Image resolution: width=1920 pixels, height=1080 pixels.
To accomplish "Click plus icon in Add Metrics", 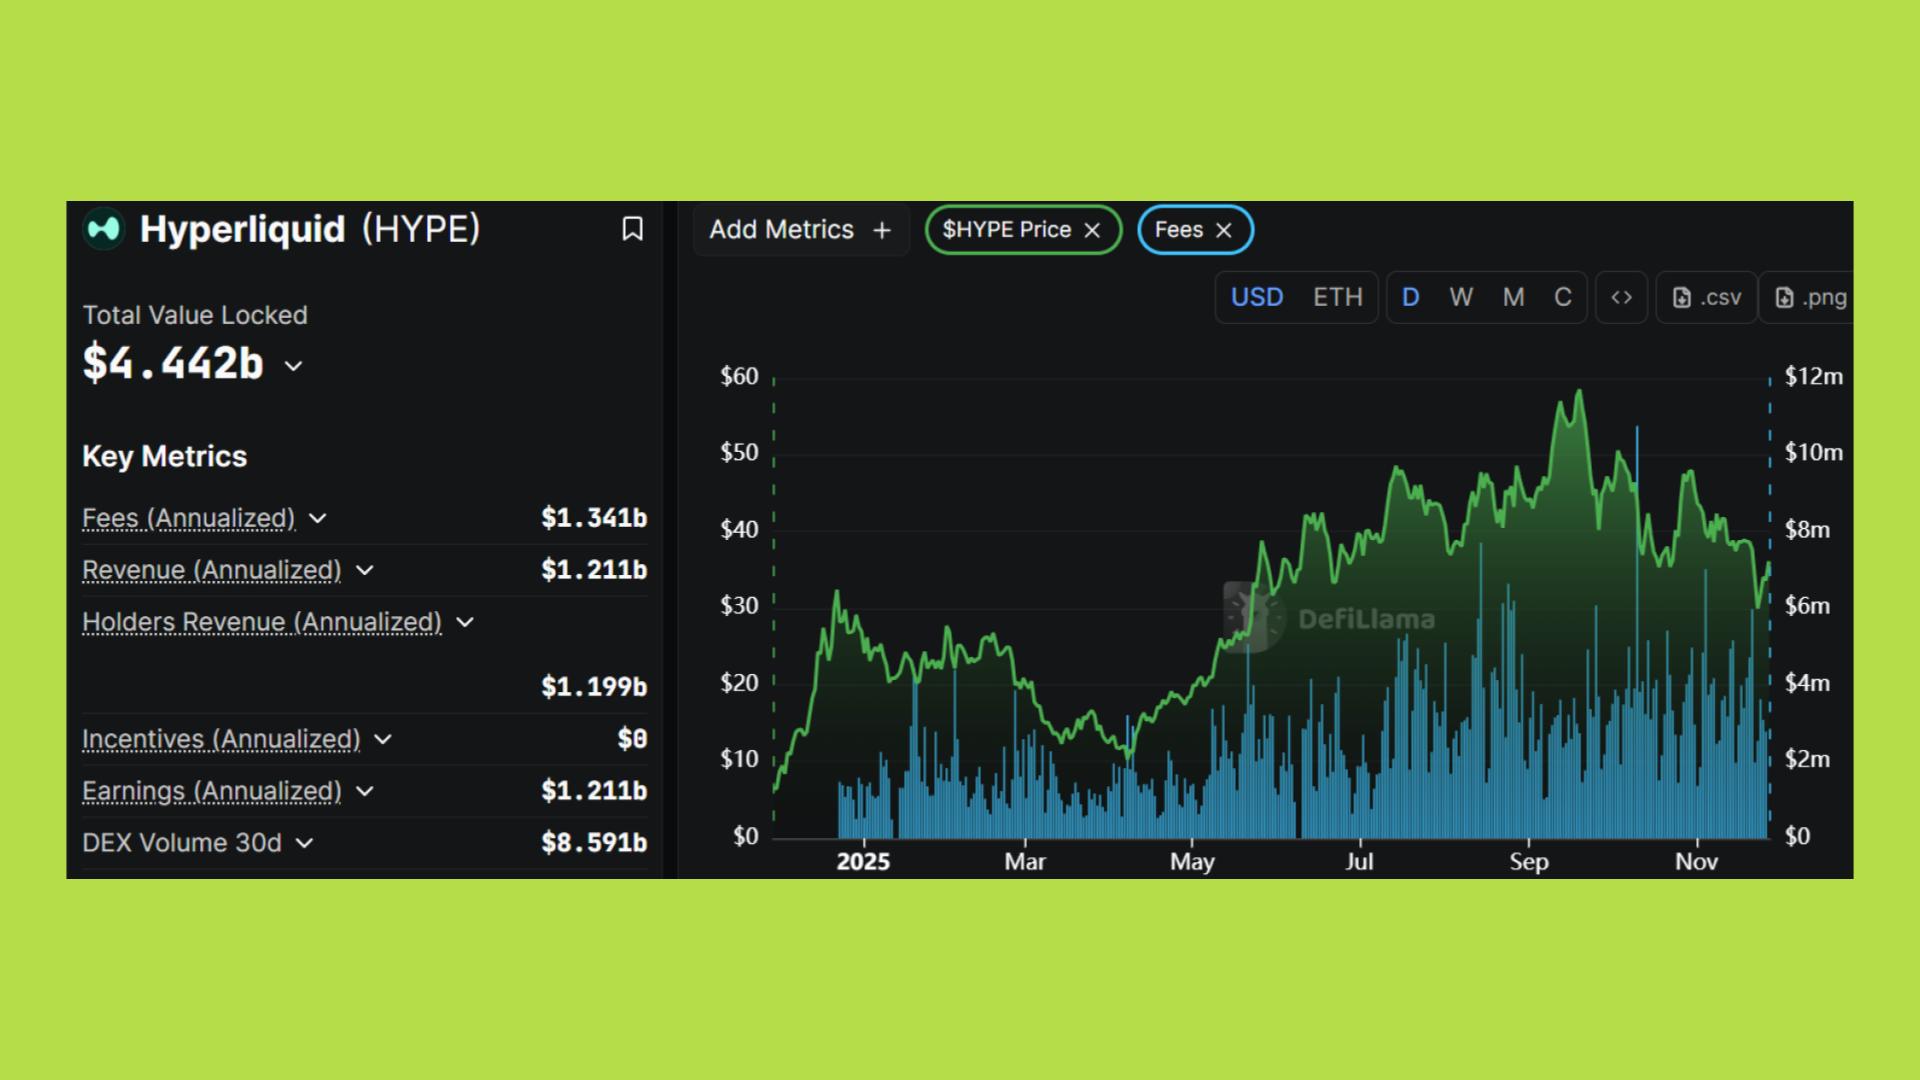I will [881, 230].
